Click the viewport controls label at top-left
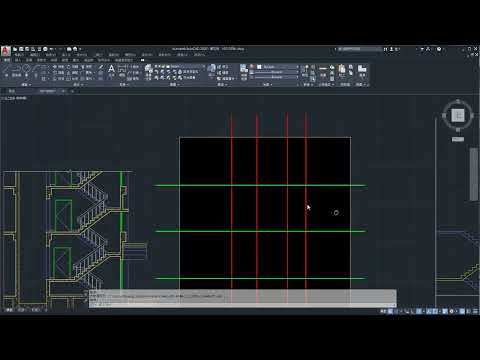Image resolution: width=480 pixels, height=360 pixels. pyautogui.click(x=14, y=98)
